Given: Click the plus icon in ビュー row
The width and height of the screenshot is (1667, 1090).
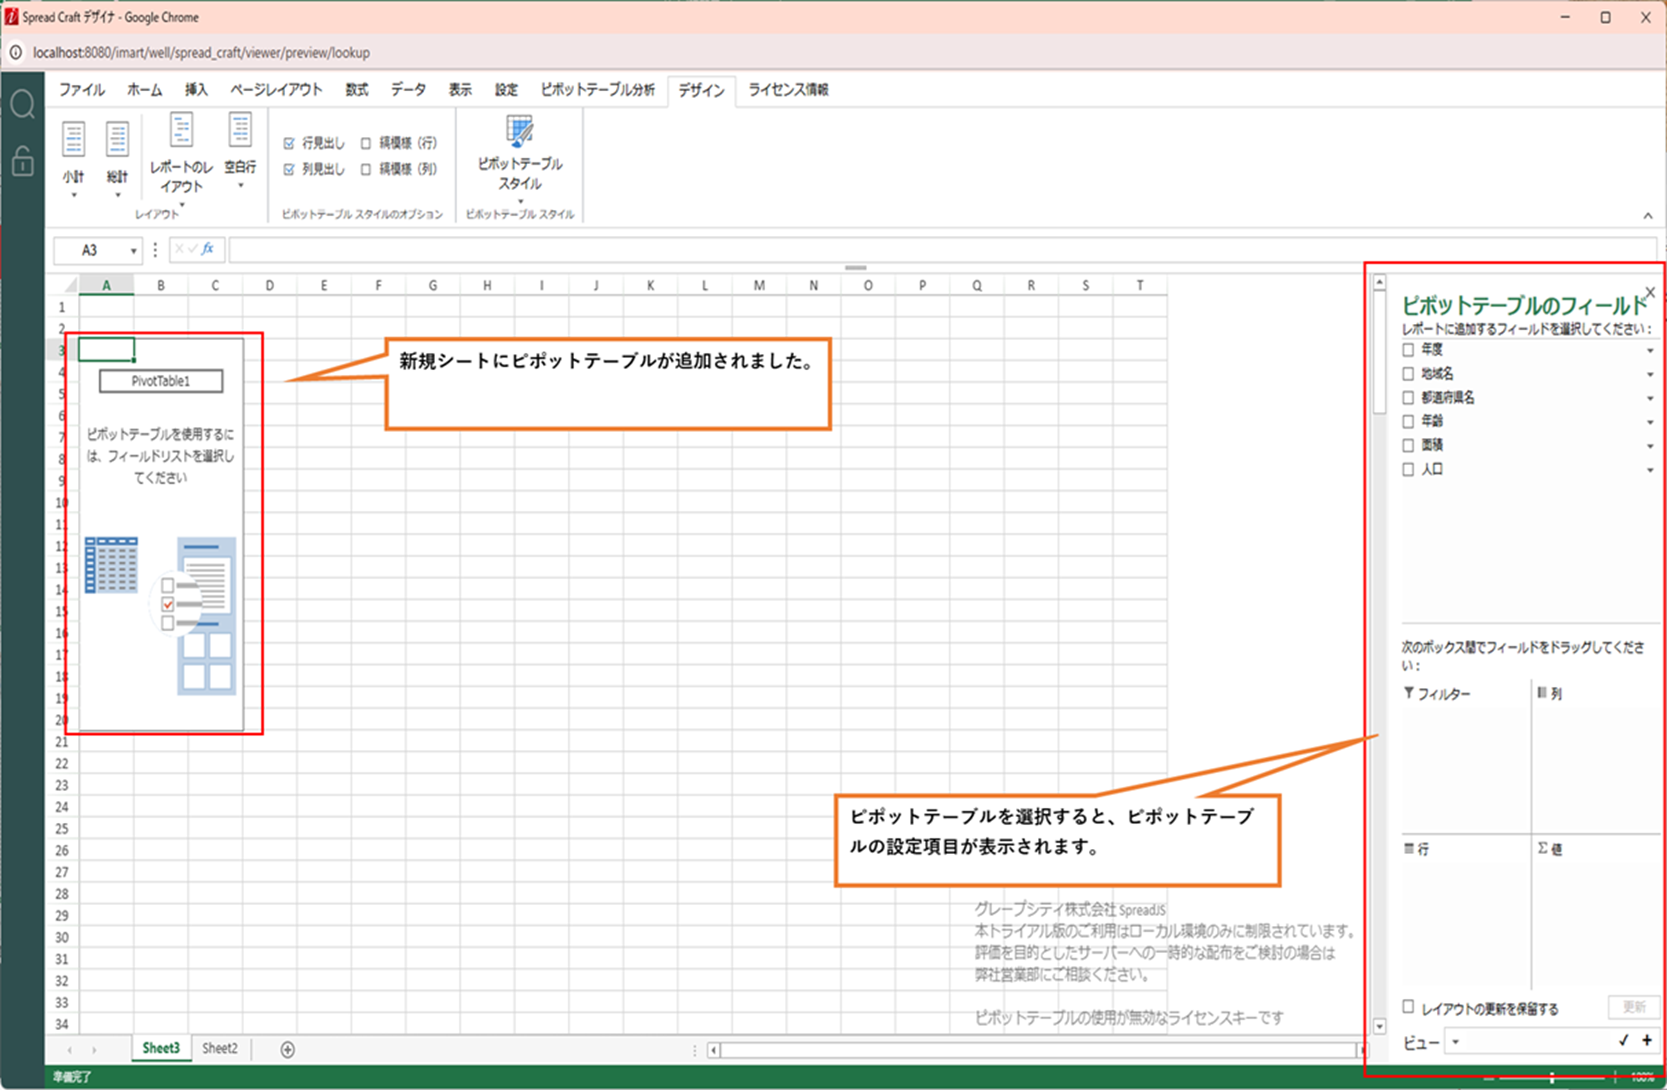Looking at the screenshot, I should [1647, 1041].
